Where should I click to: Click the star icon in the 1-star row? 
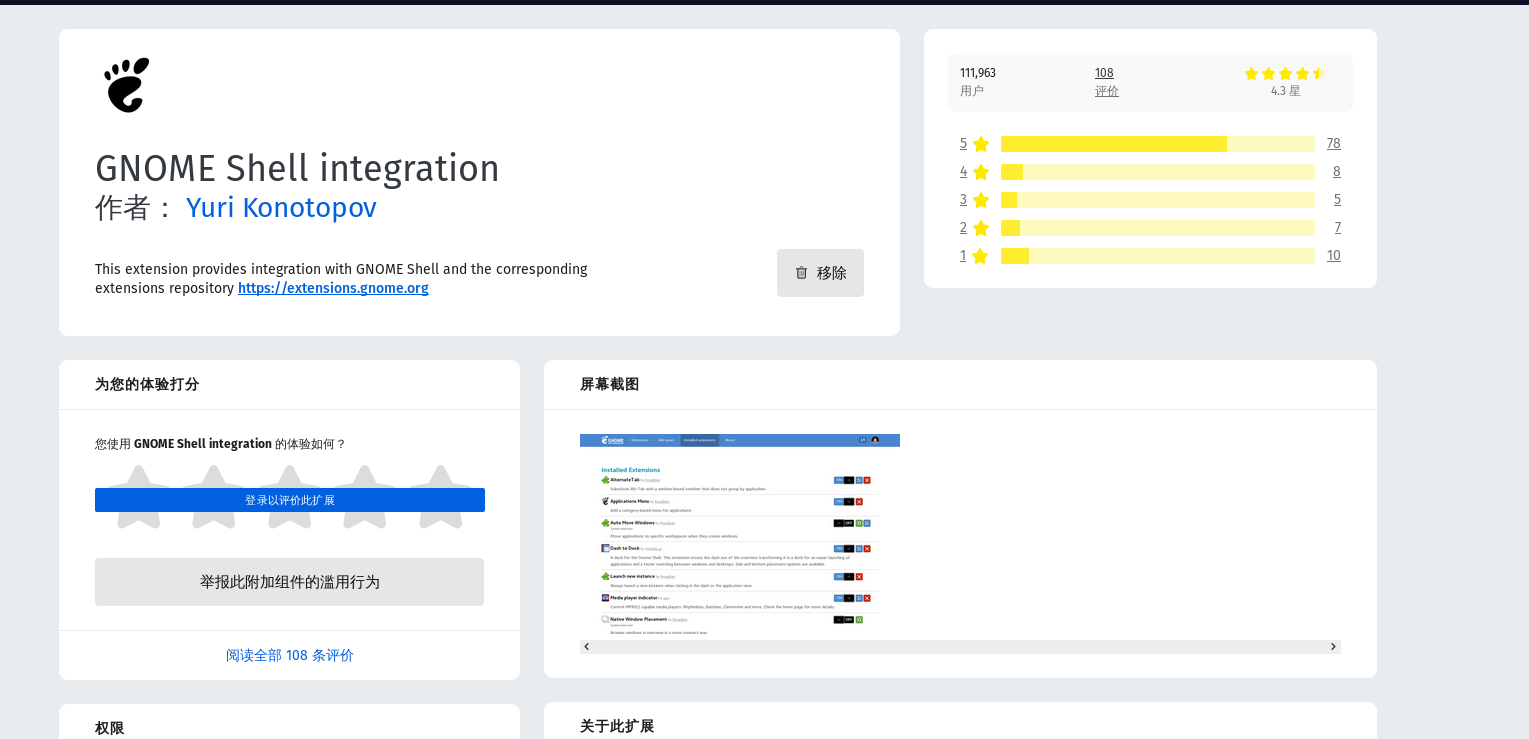click(981, 256)
